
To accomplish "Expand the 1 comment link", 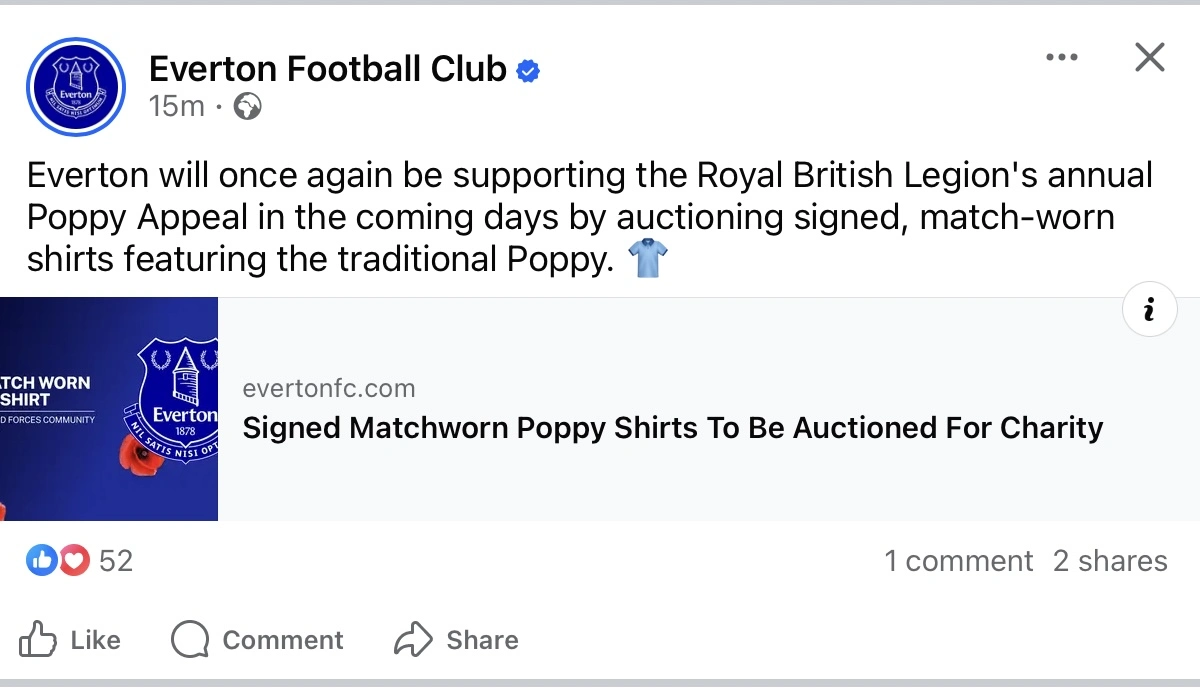I will click(x=958, y=561).
